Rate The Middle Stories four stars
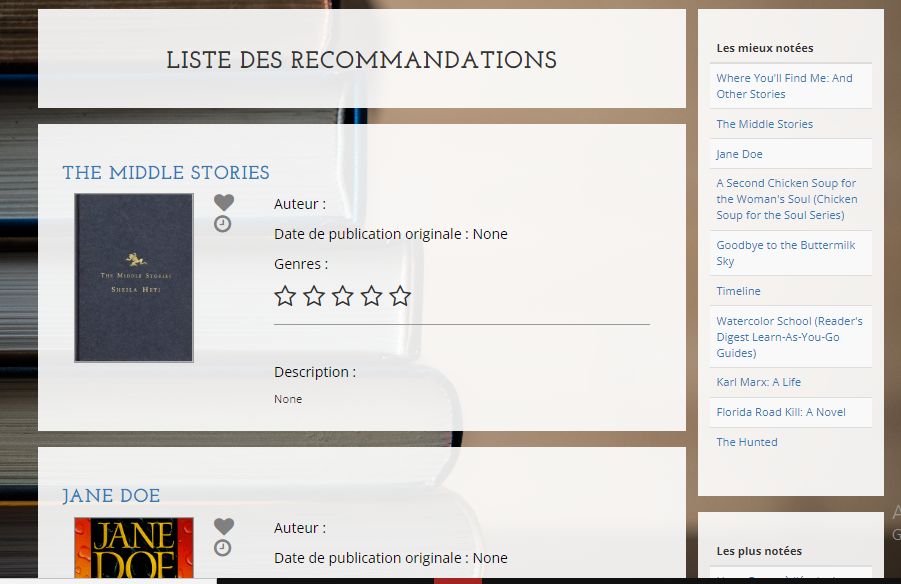The image size is (901, 584). click(371, 296)
